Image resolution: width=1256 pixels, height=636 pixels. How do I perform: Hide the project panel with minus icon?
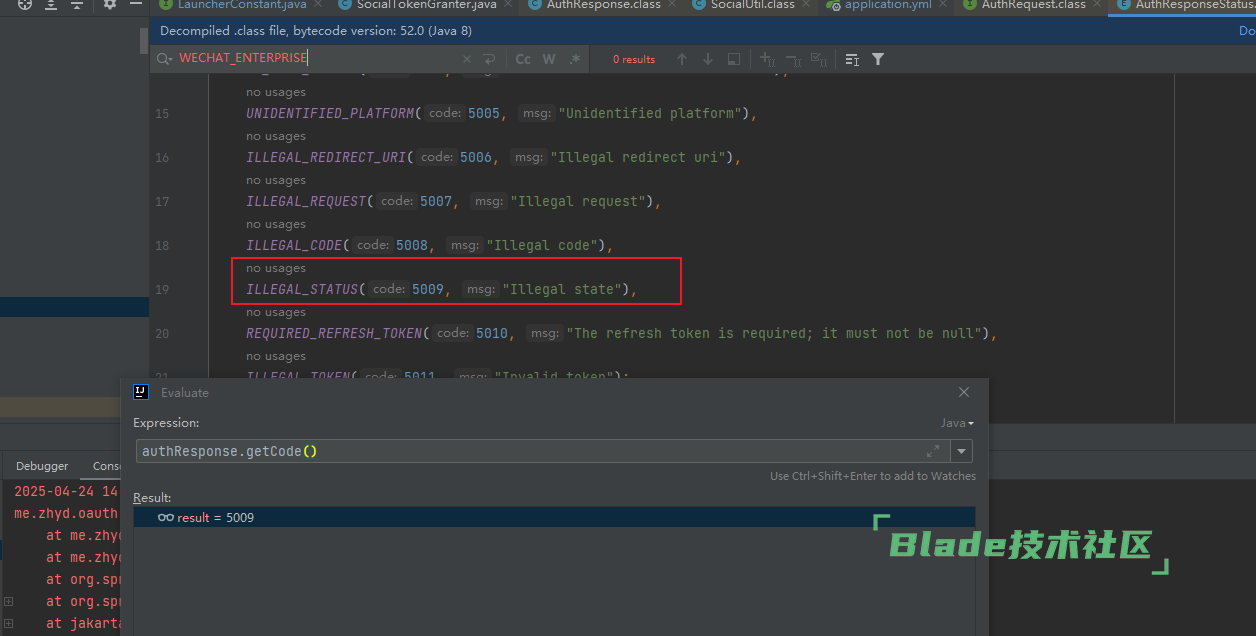(136, 5)
